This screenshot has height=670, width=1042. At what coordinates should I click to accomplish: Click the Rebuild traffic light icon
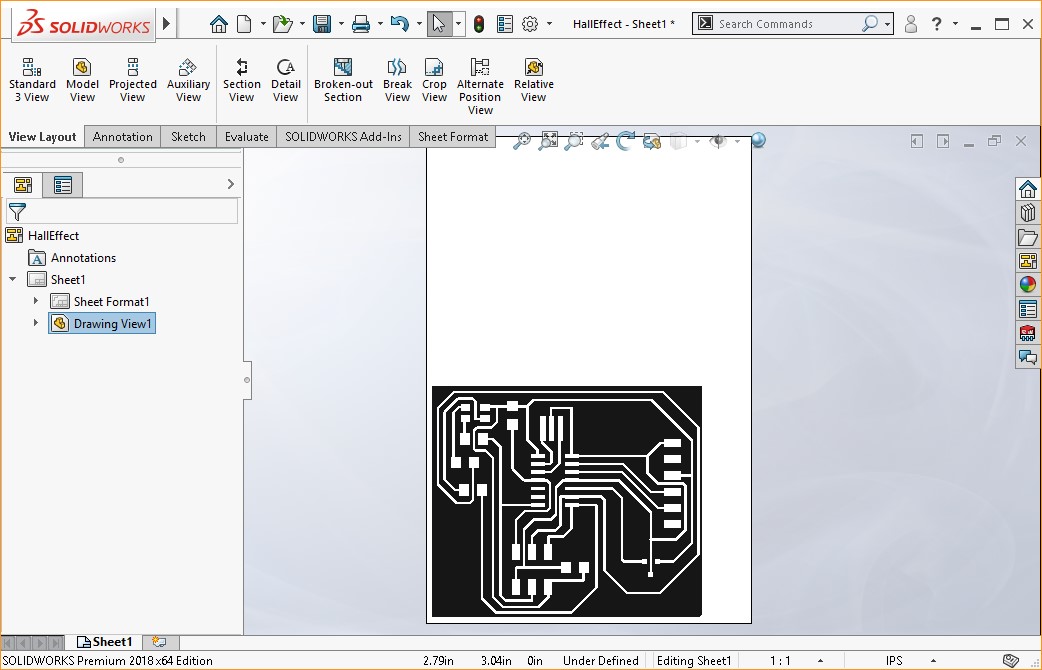479,24
